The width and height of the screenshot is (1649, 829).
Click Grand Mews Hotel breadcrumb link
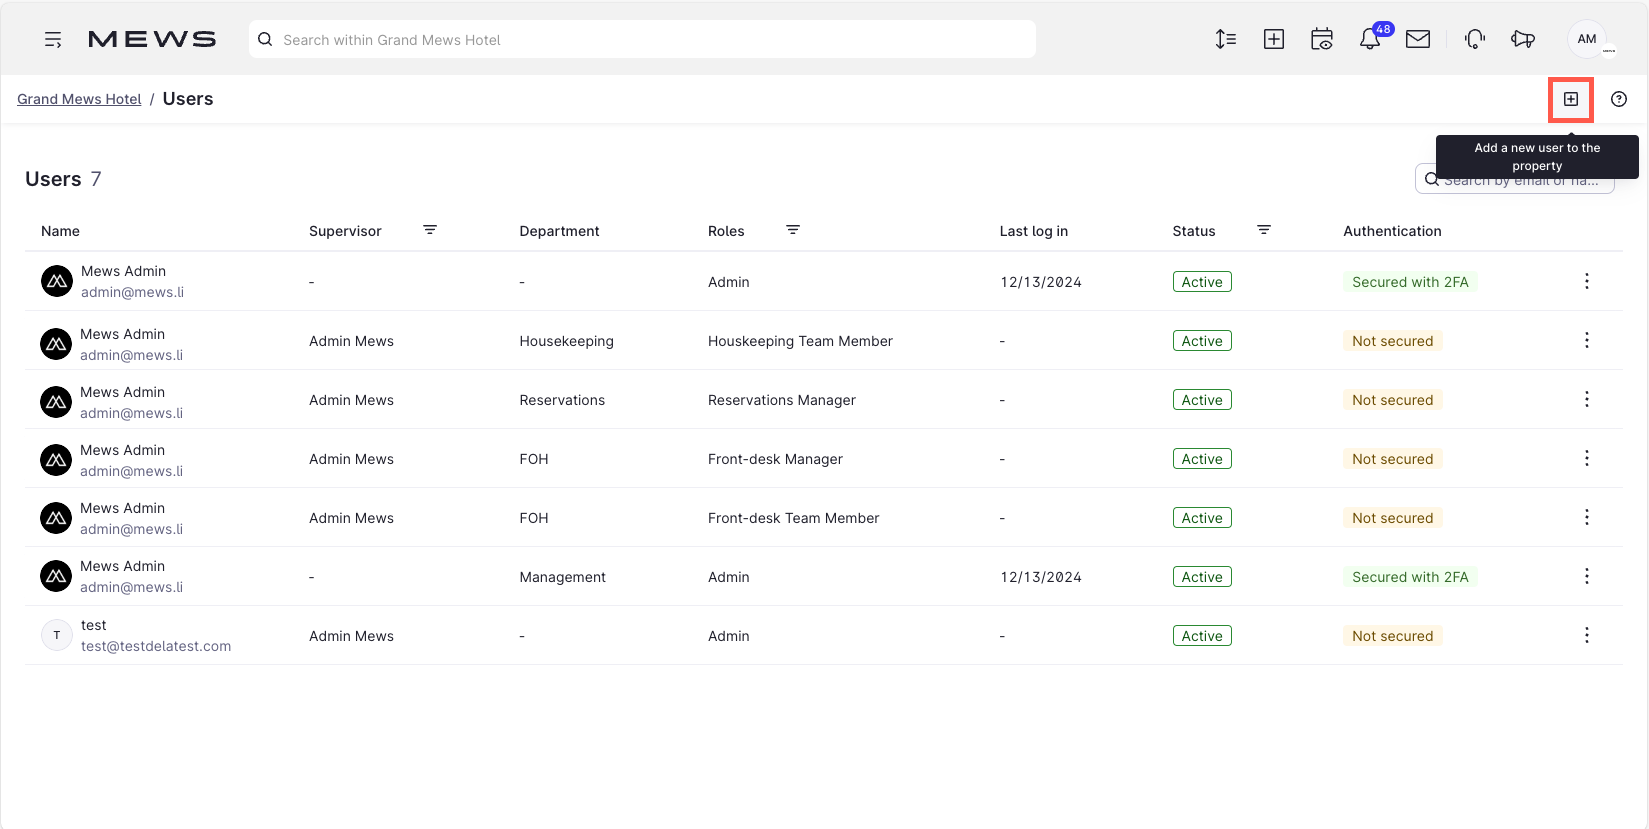(x=79, y=99)
